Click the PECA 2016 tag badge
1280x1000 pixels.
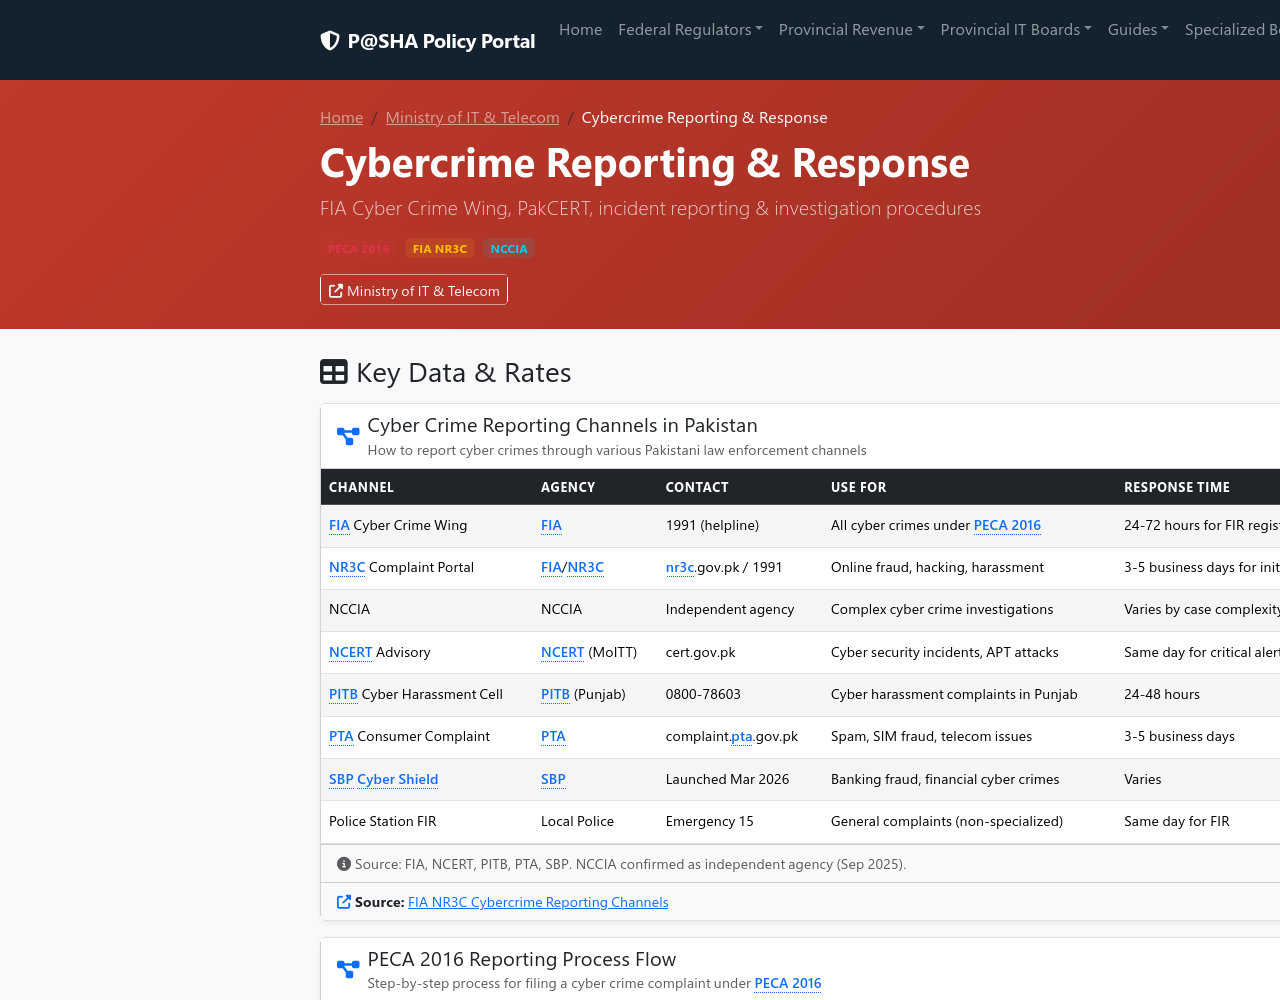(x=358, y=249)
